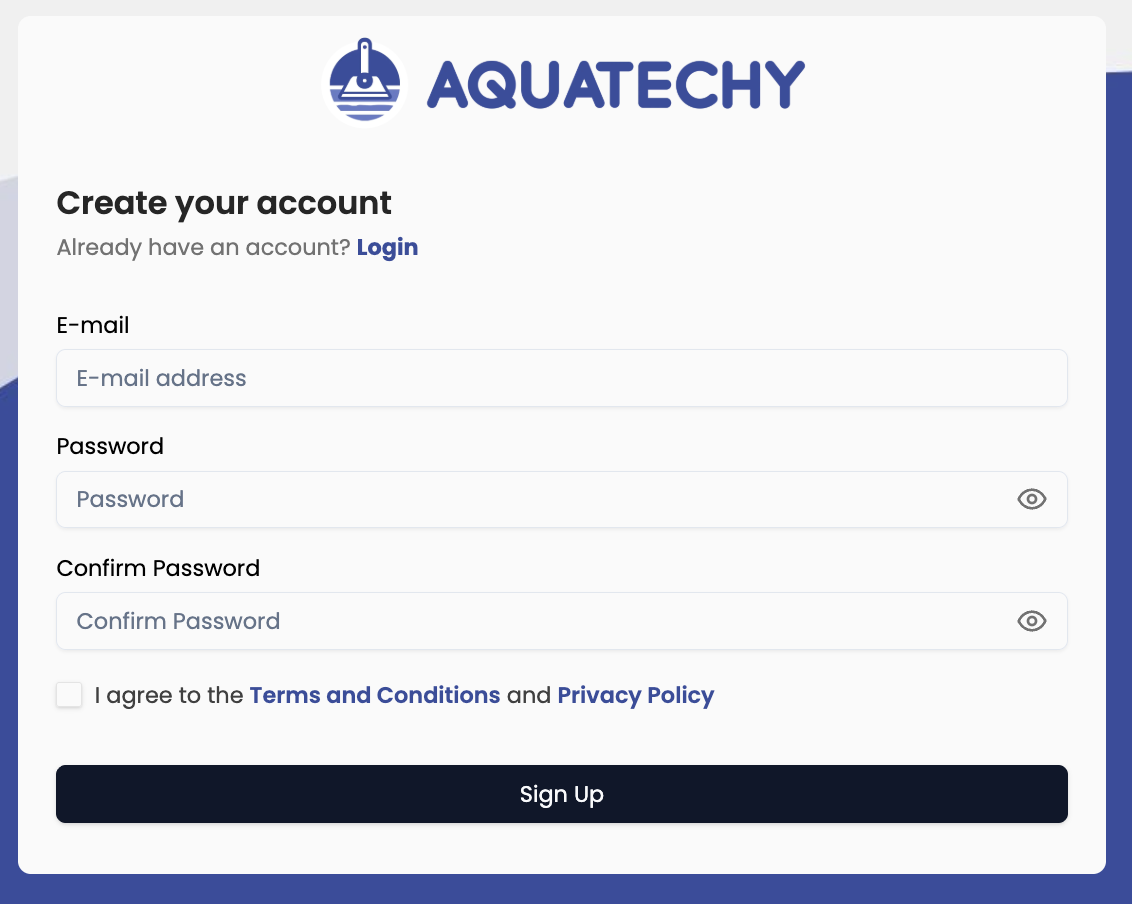Click the Confirm Password label
The image size is (1132, 904).
(158, 568)
